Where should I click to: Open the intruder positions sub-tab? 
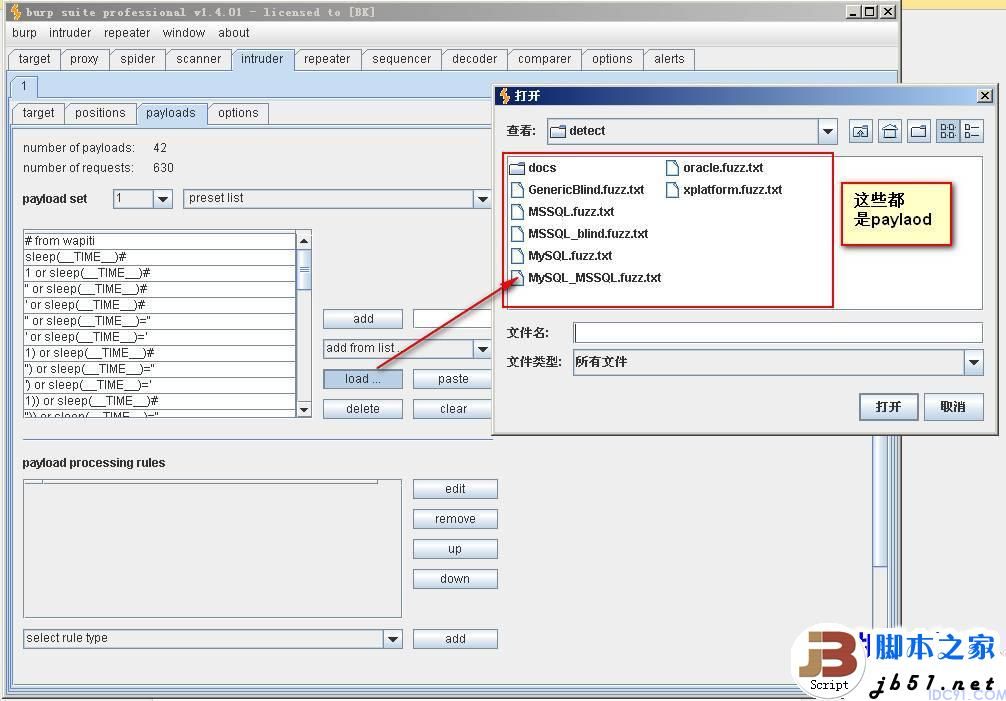pyautogui.click(x=100, y=113)
